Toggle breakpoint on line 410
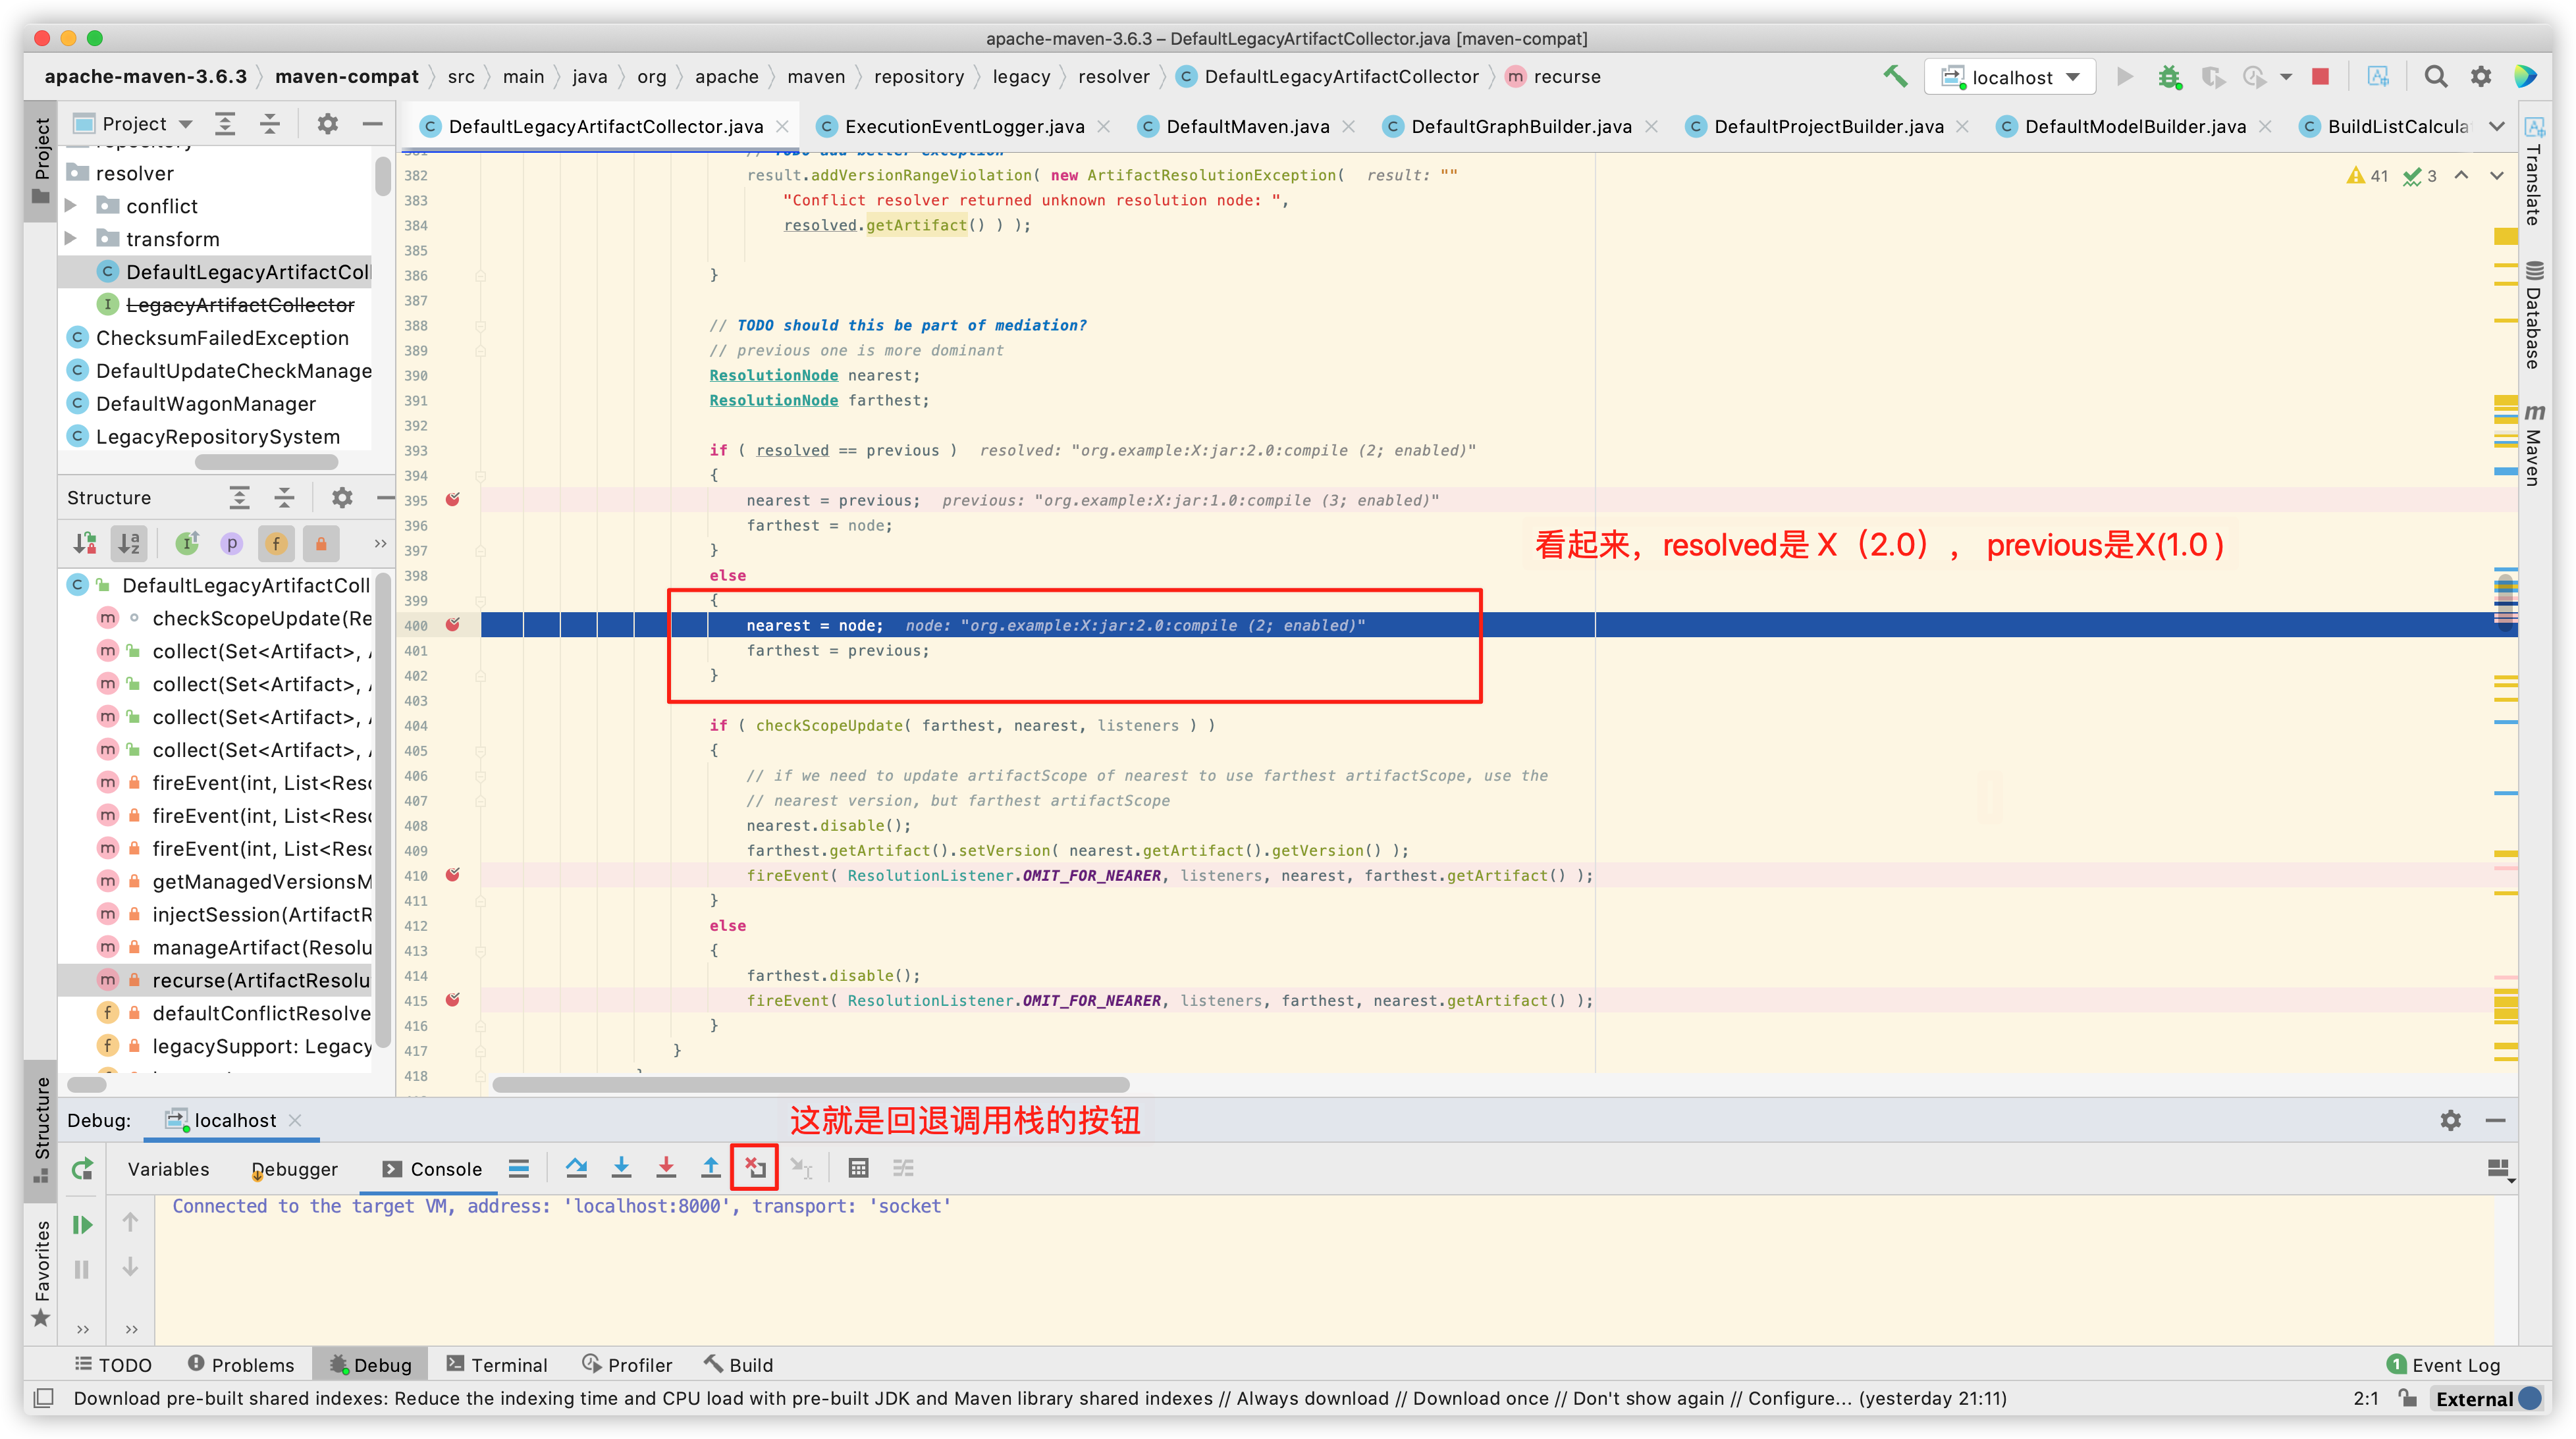Viewport: 2576px width, 1439px height. (x=453, y=874)
